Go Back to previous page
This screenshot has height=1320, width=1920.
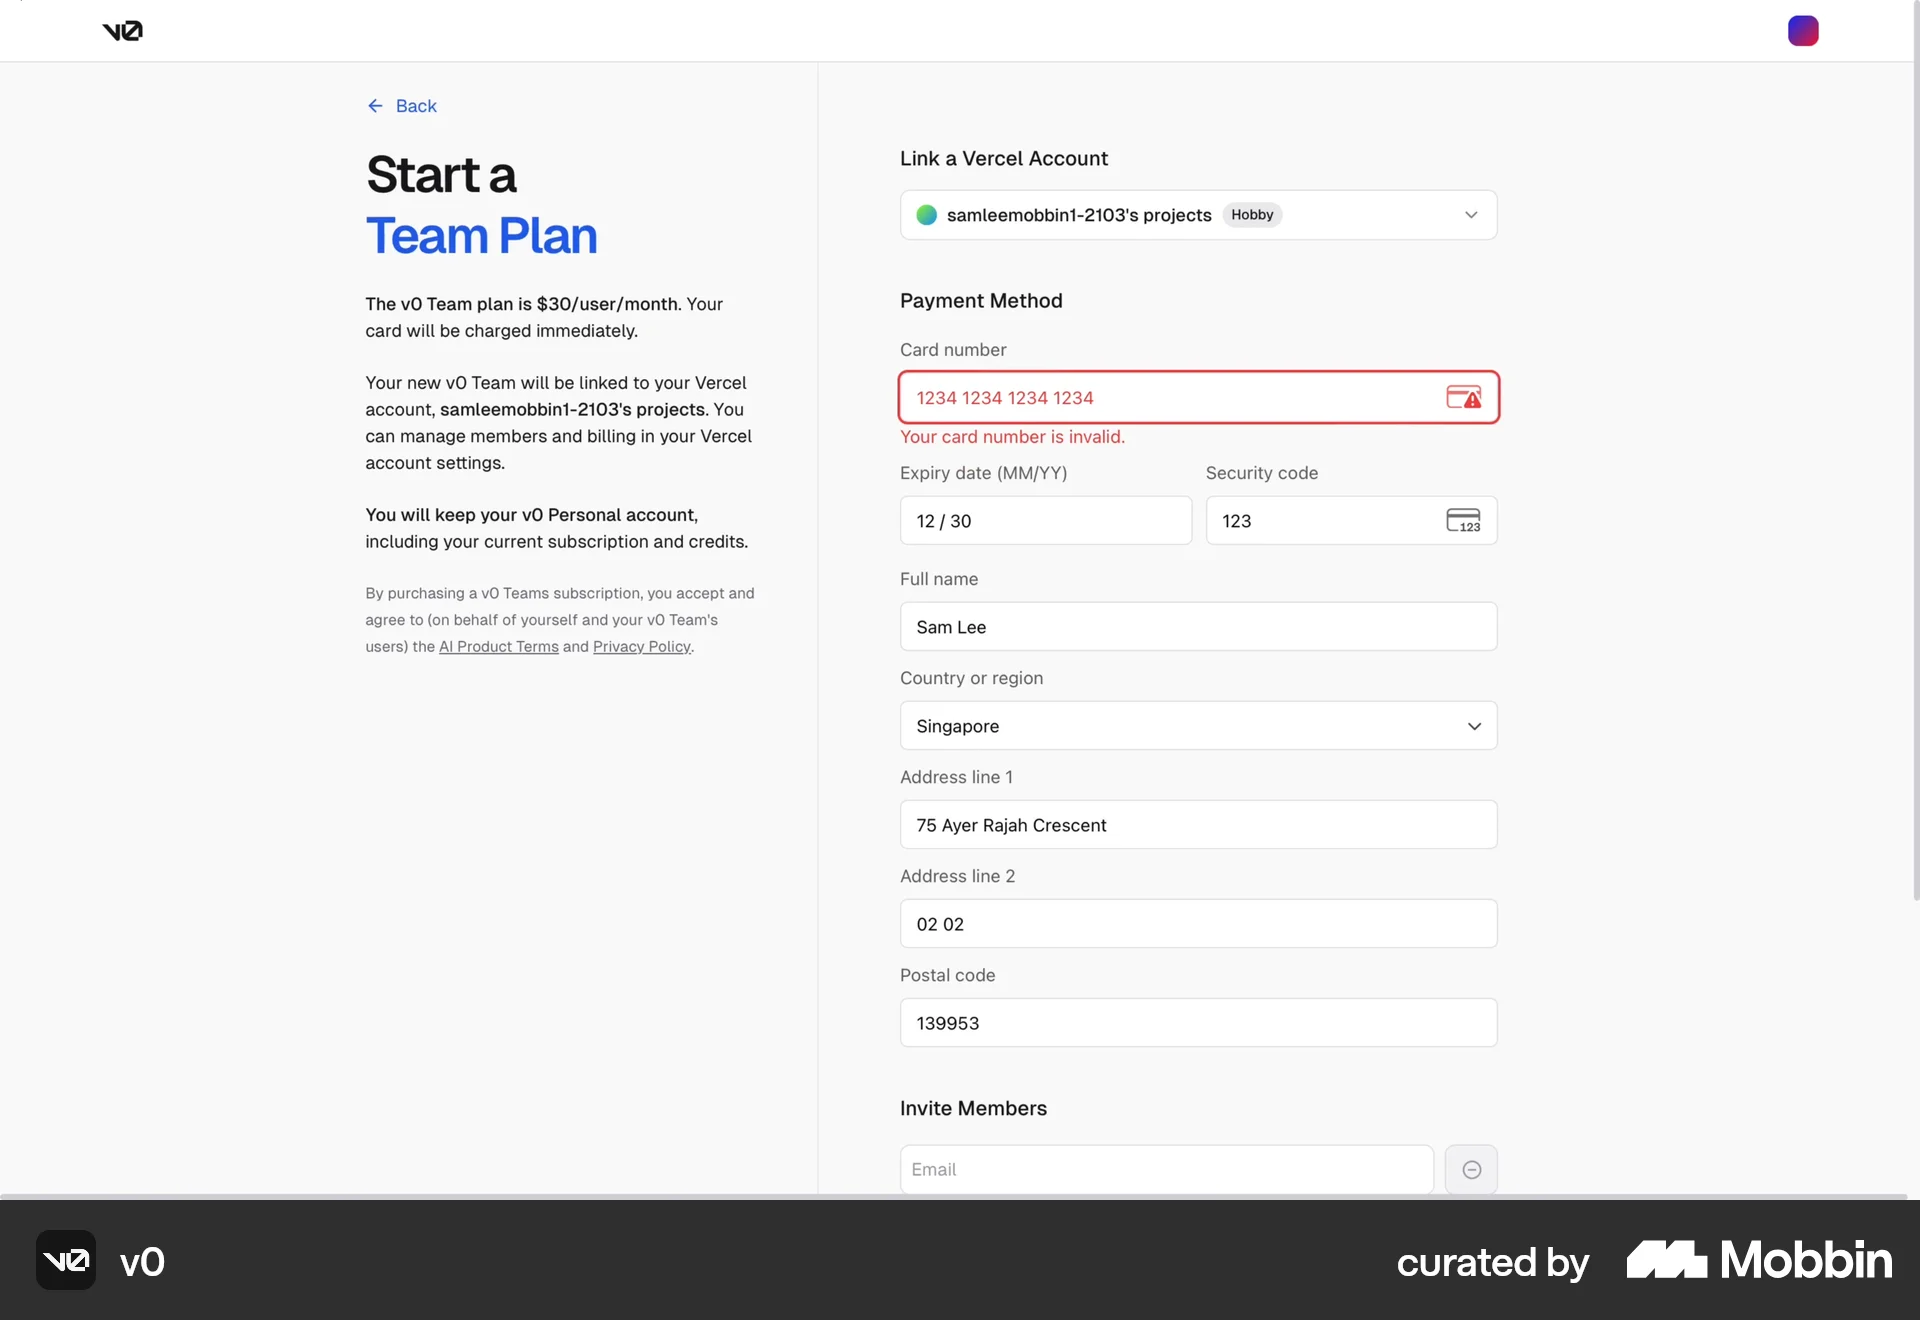(416, 106)
